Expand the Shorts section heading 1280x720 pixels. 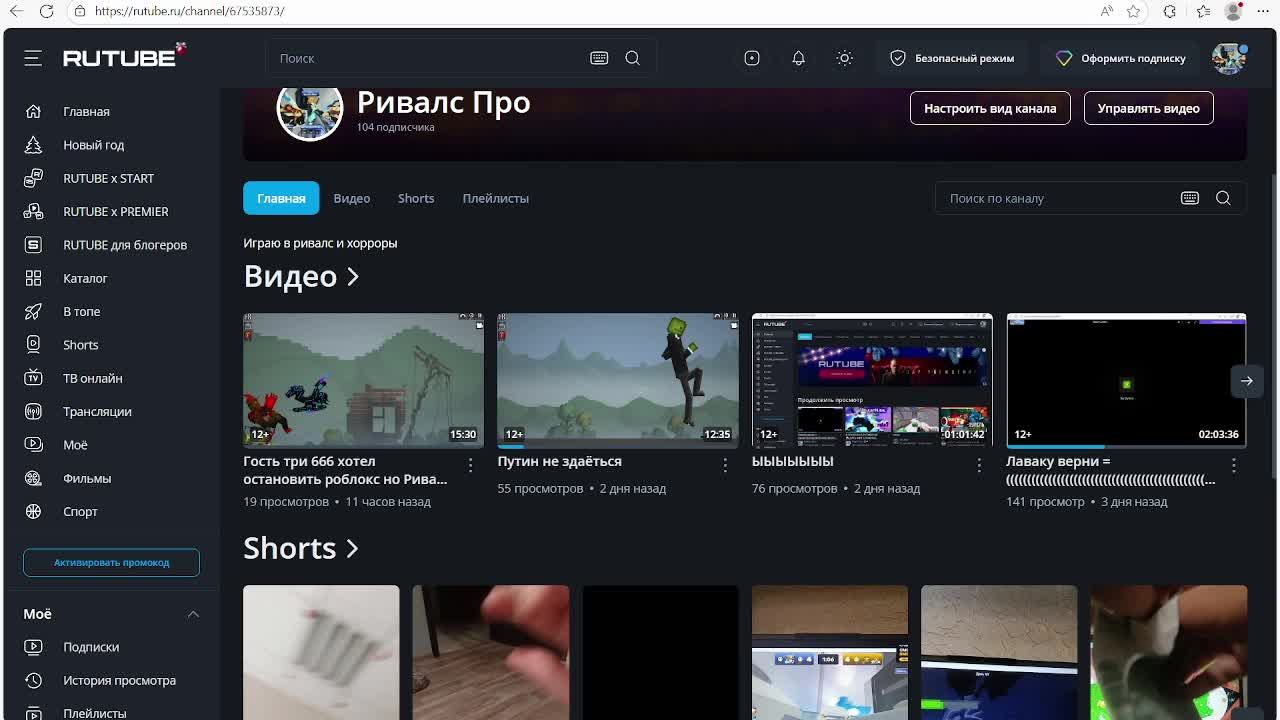(301, 548)
